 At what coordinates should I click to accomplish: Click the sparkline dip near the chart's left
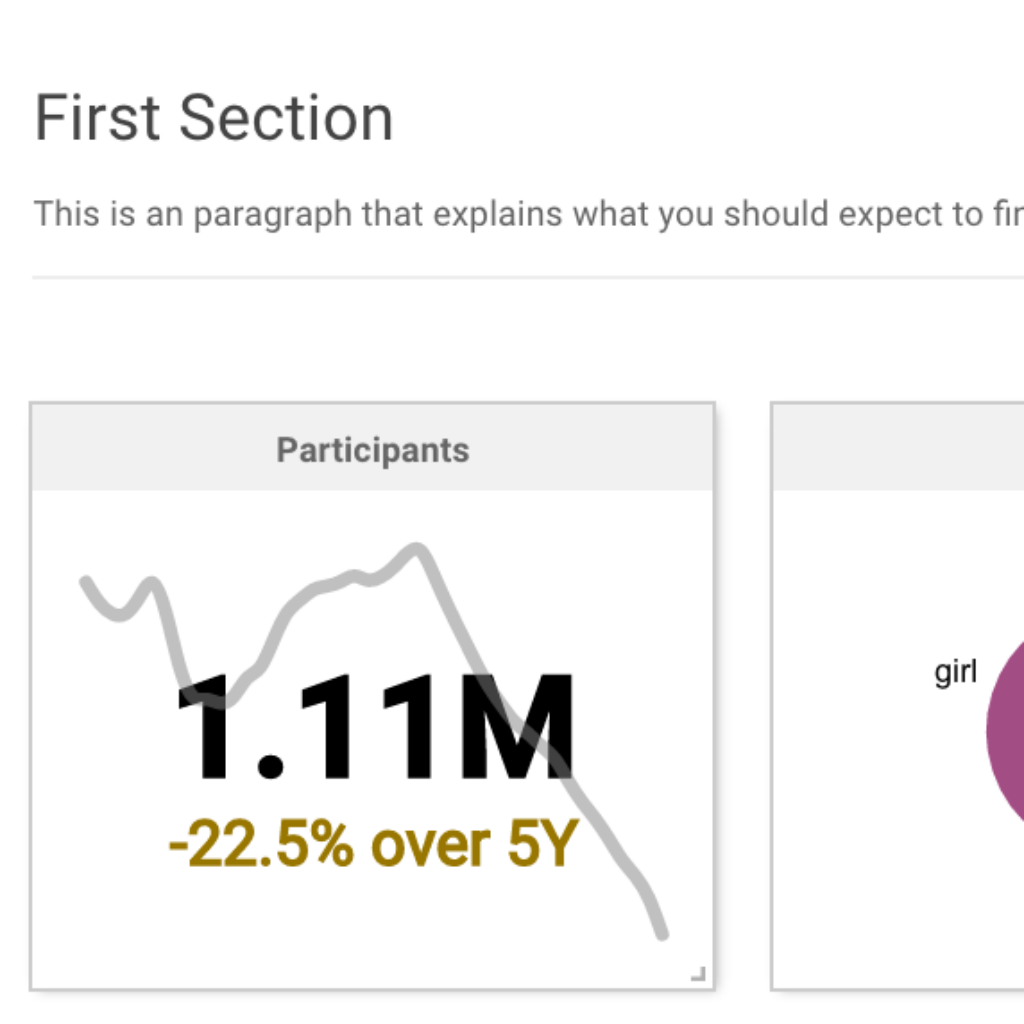pos(121,615)
